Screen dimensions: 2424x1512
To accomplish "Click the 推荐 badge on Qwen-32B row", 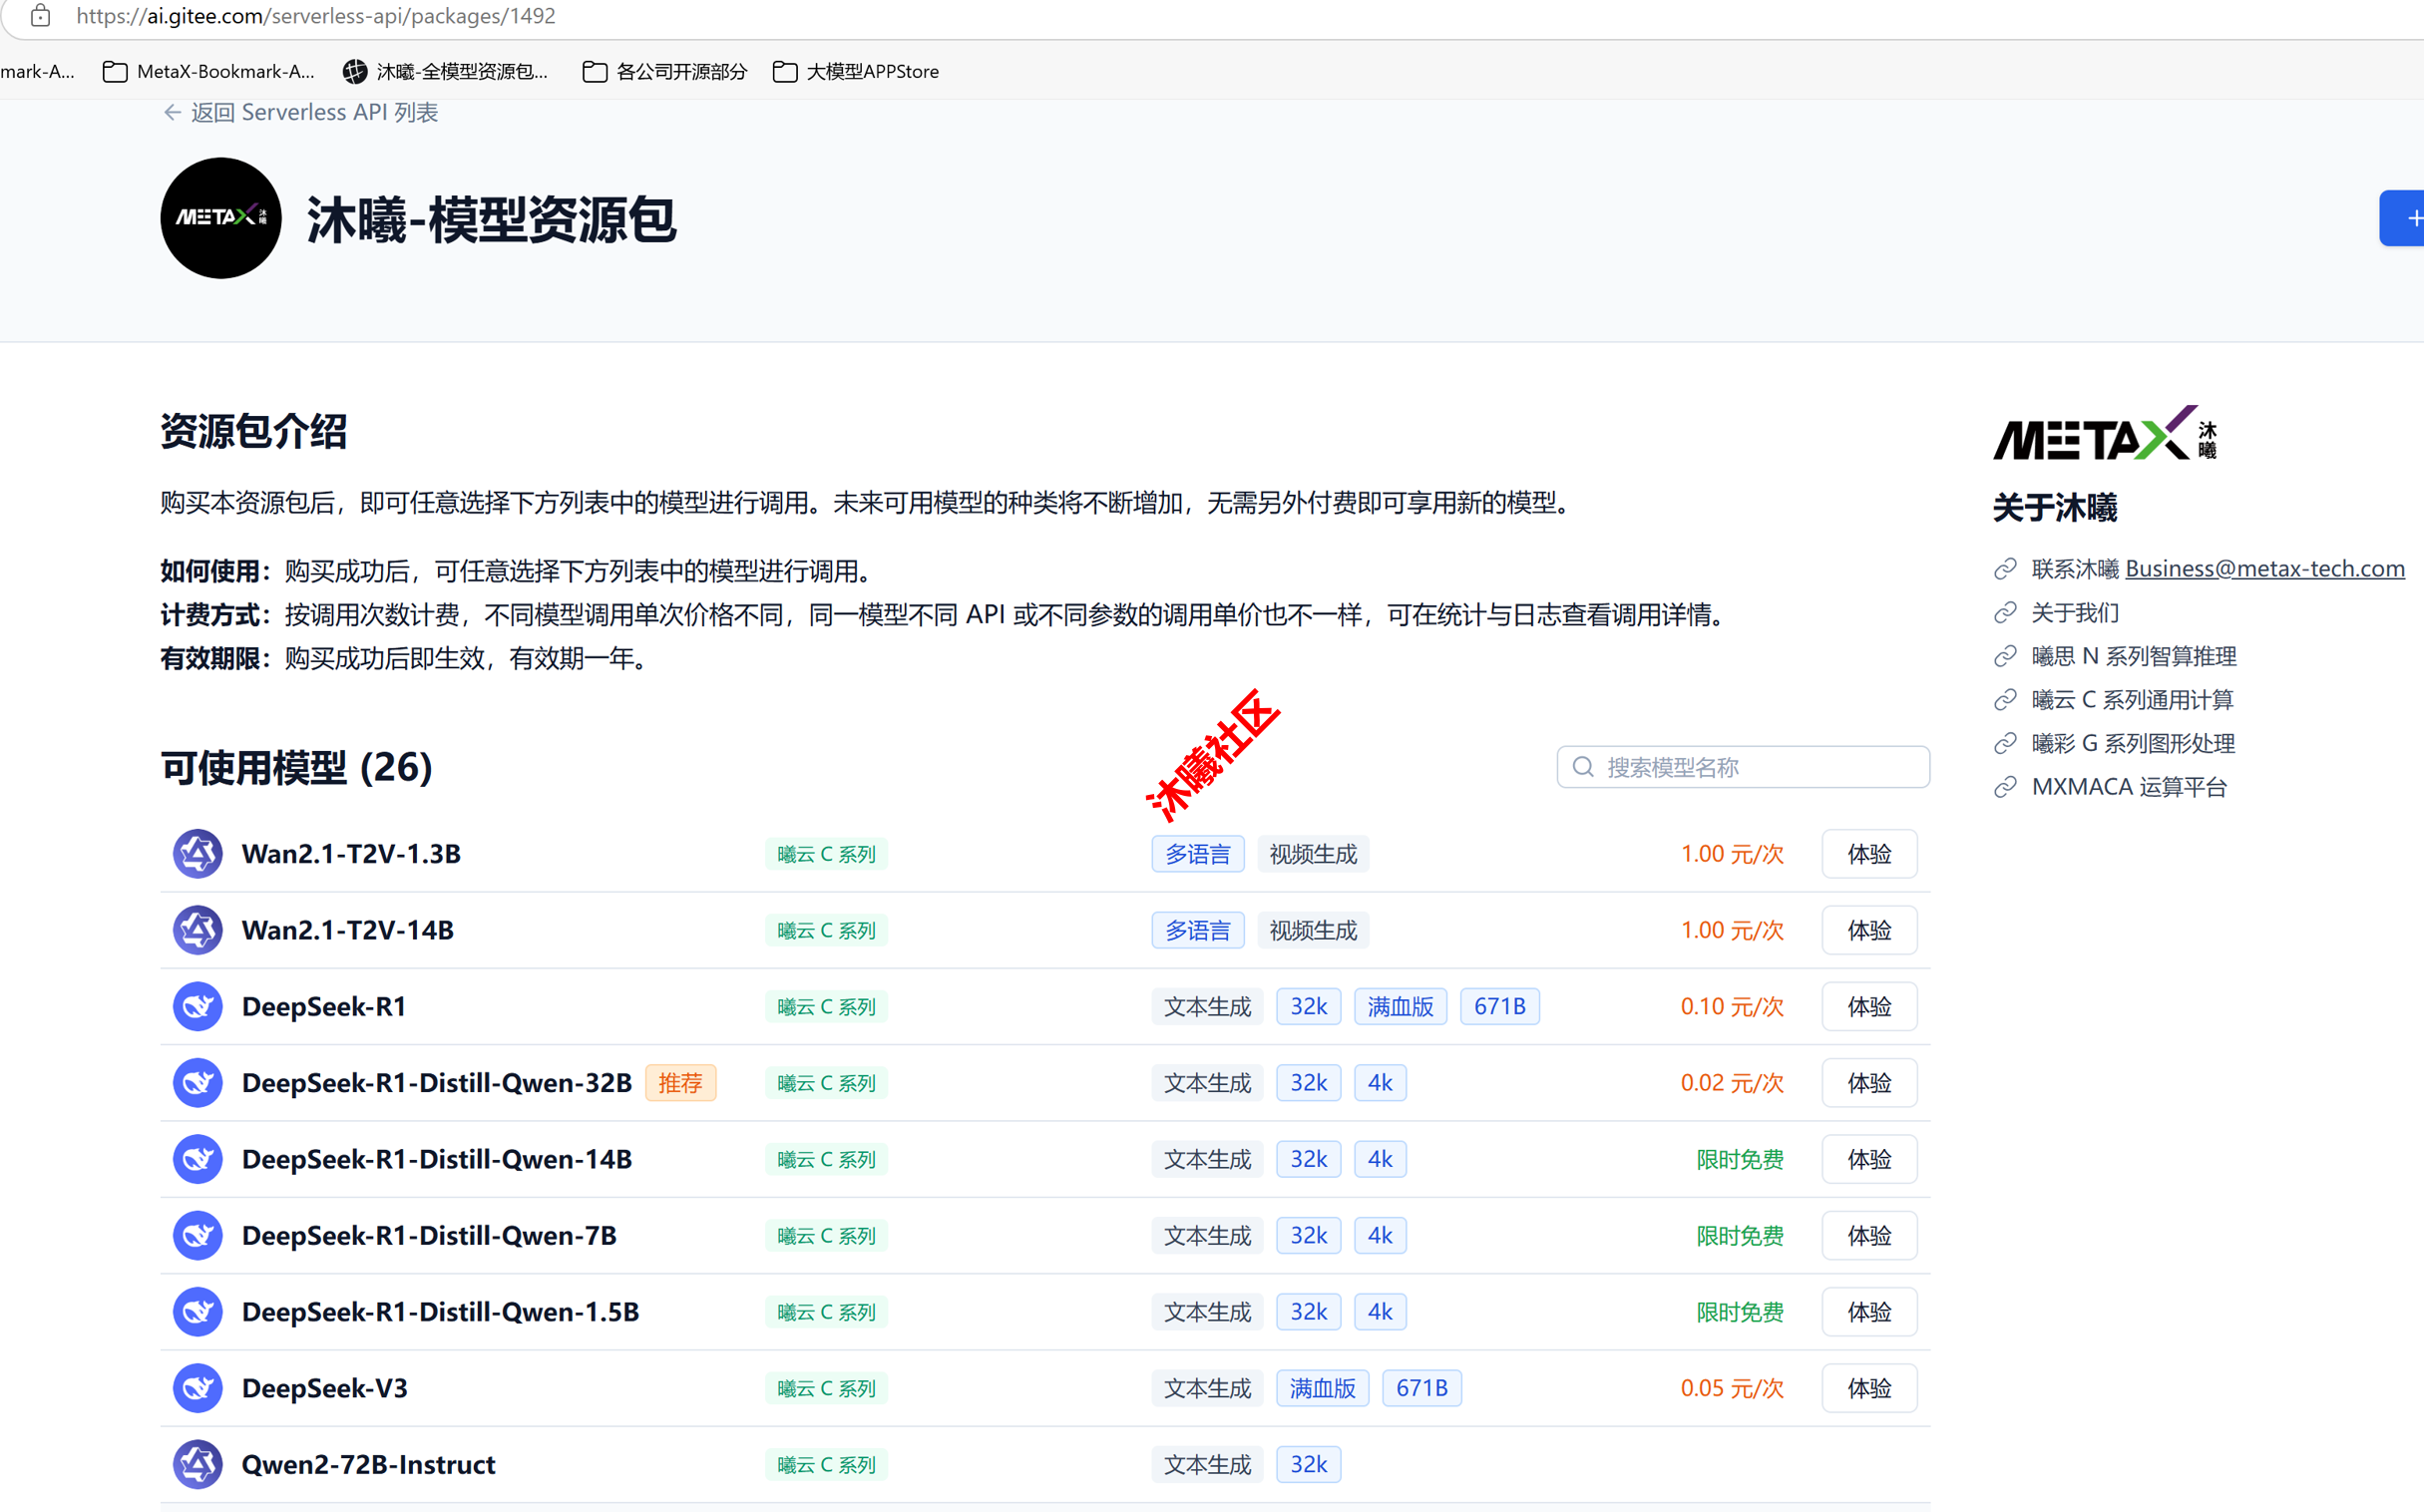I will pos(681,1083).
